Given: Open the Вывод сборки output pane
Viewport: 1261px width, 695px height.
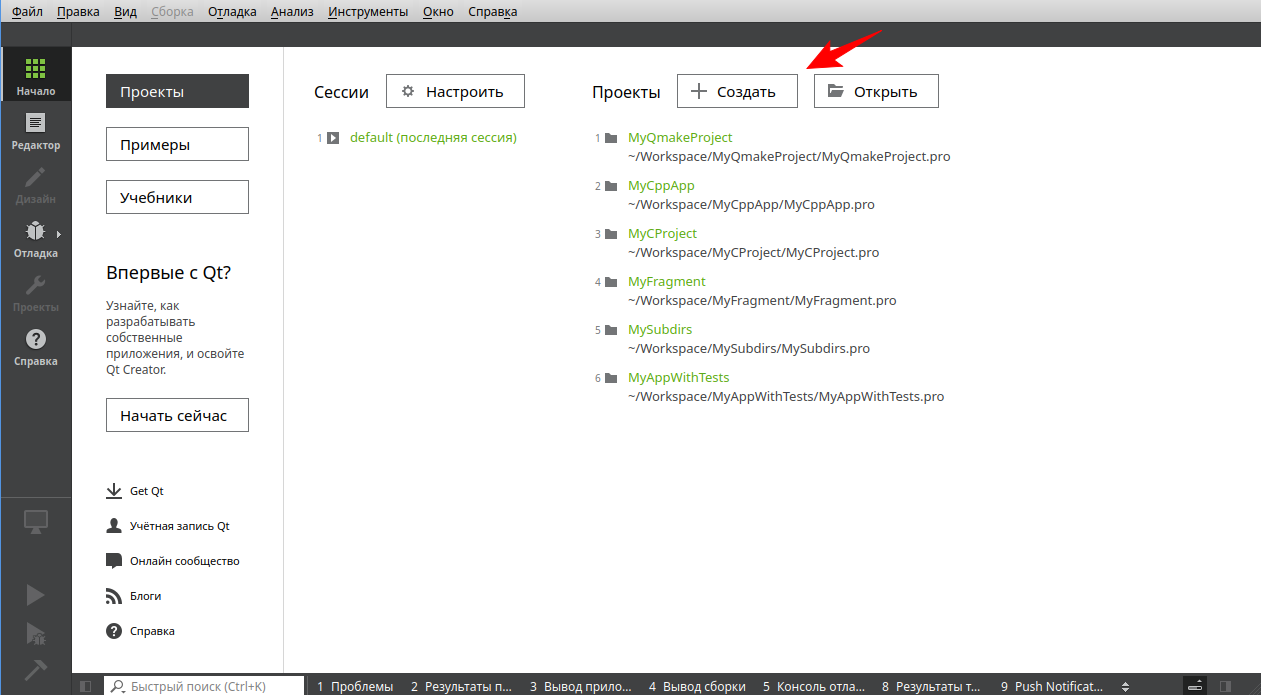Looking at the screenshot, I should [x=697, y=686].
